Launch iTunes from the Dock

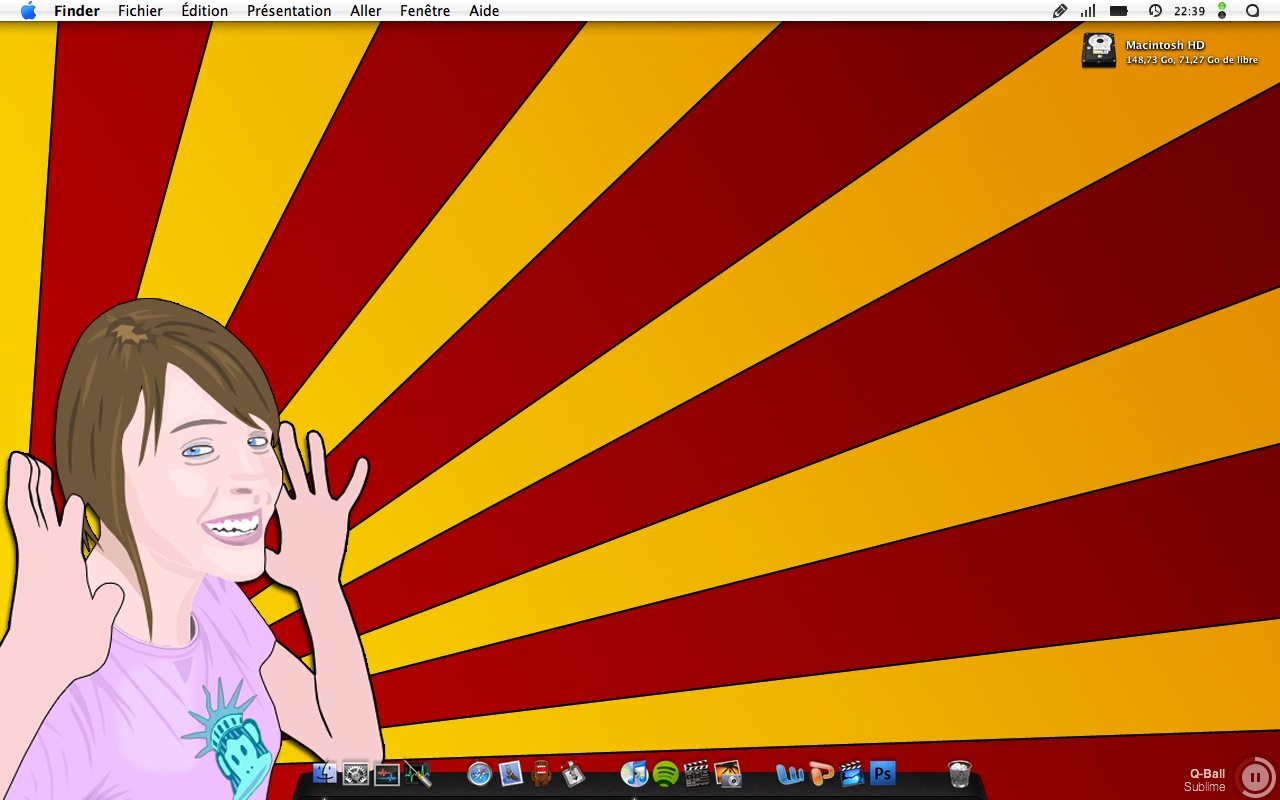tap(635, 773)
